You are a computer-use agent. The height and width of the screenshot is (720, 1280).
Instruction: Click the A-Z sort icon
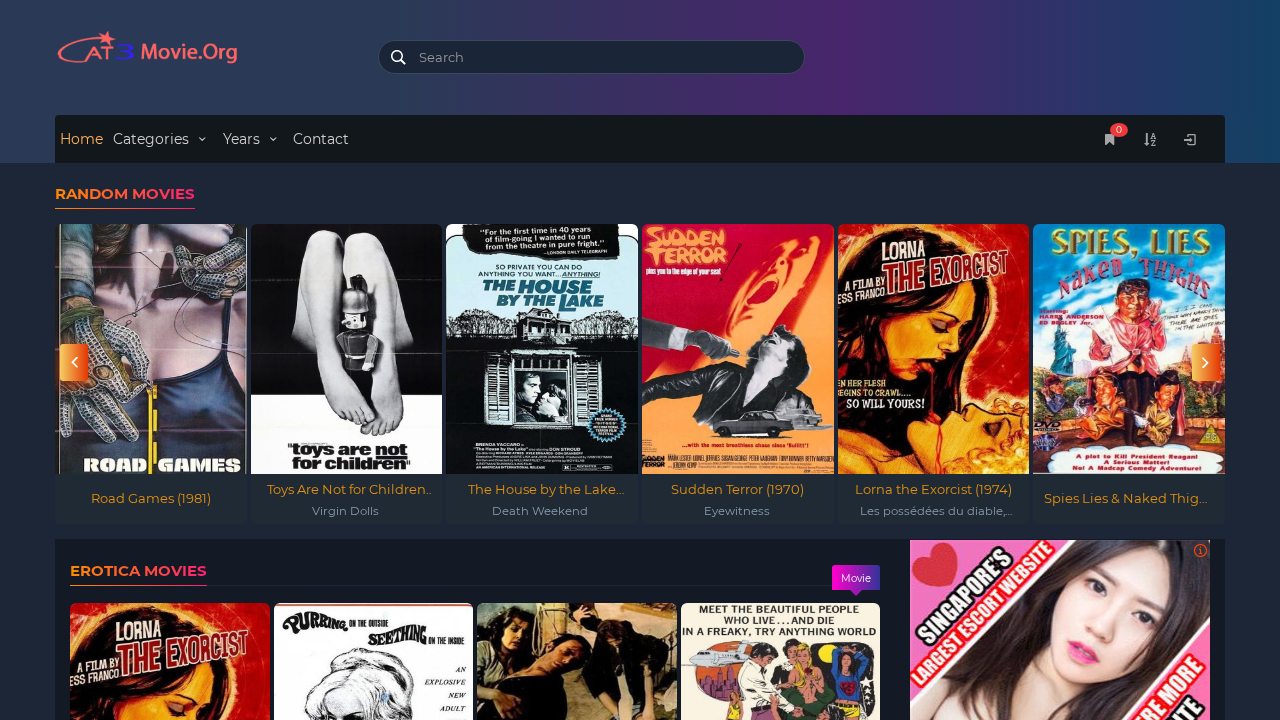(x=1150, y=139)
